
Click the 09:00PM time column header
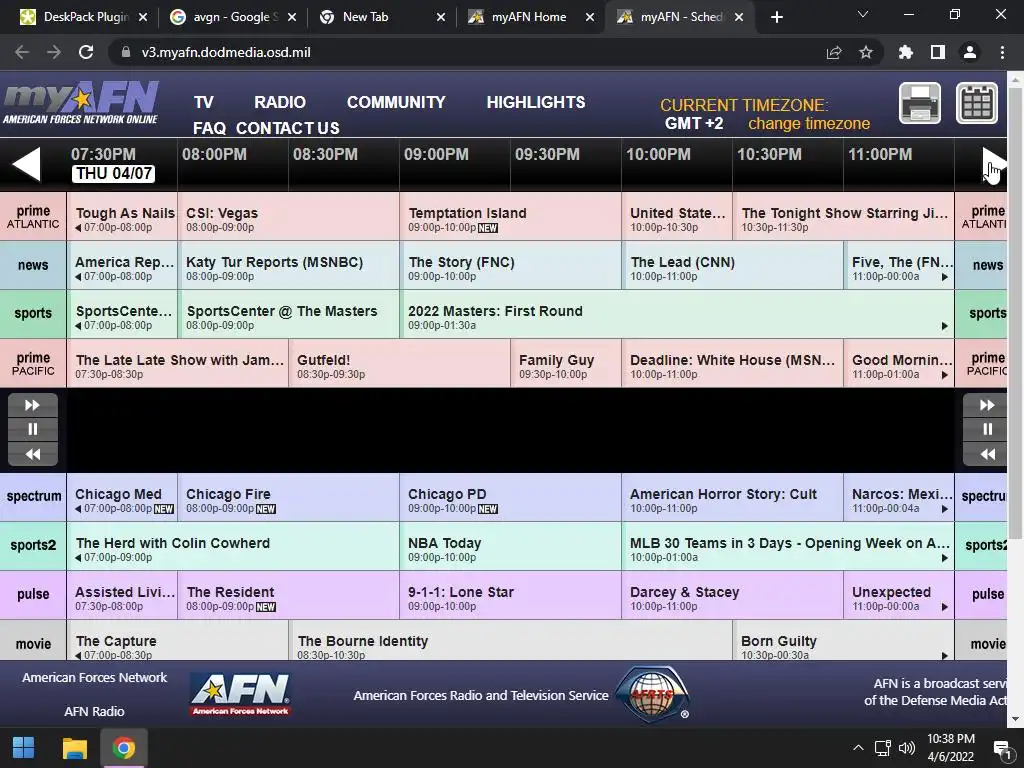point(455,163)
